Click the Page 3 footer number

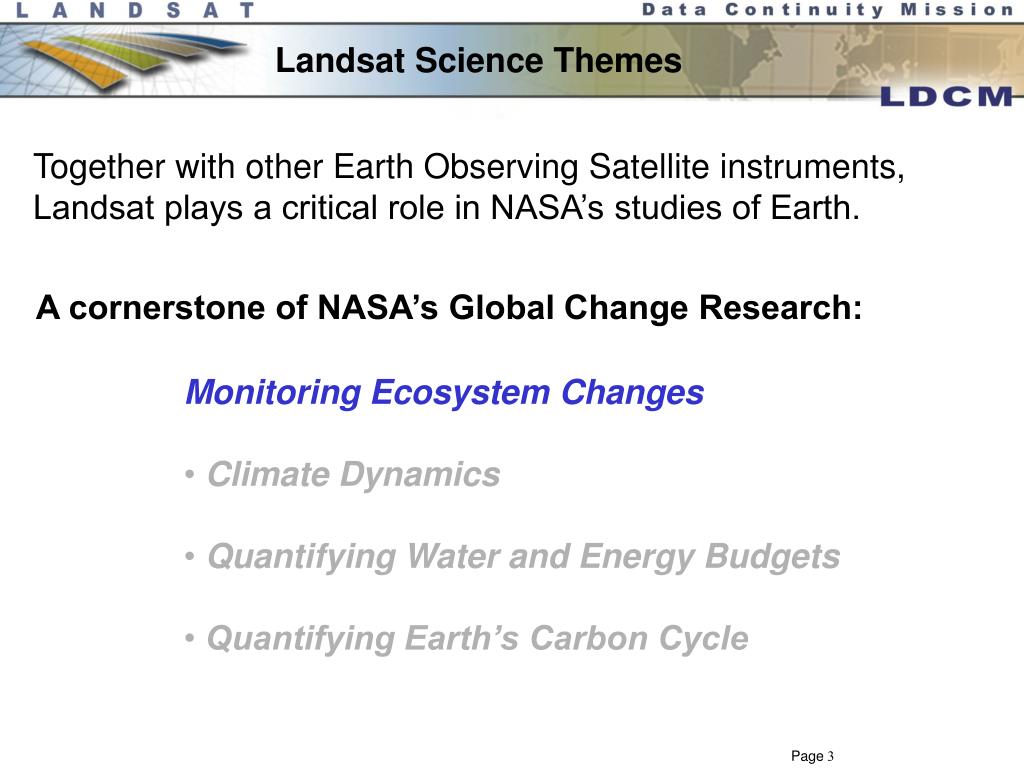pyautogui.click(x=812, y=756)
